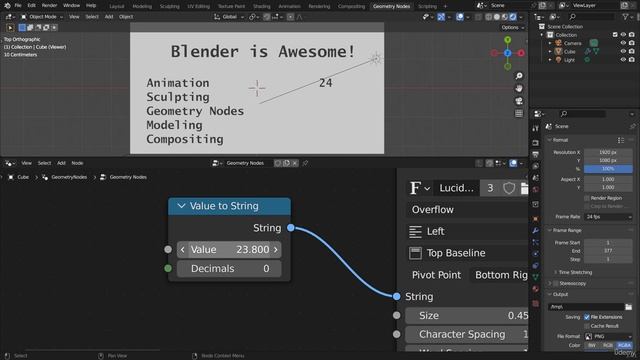Open Modifier properties wrench tab

click(x=536, y=231)
